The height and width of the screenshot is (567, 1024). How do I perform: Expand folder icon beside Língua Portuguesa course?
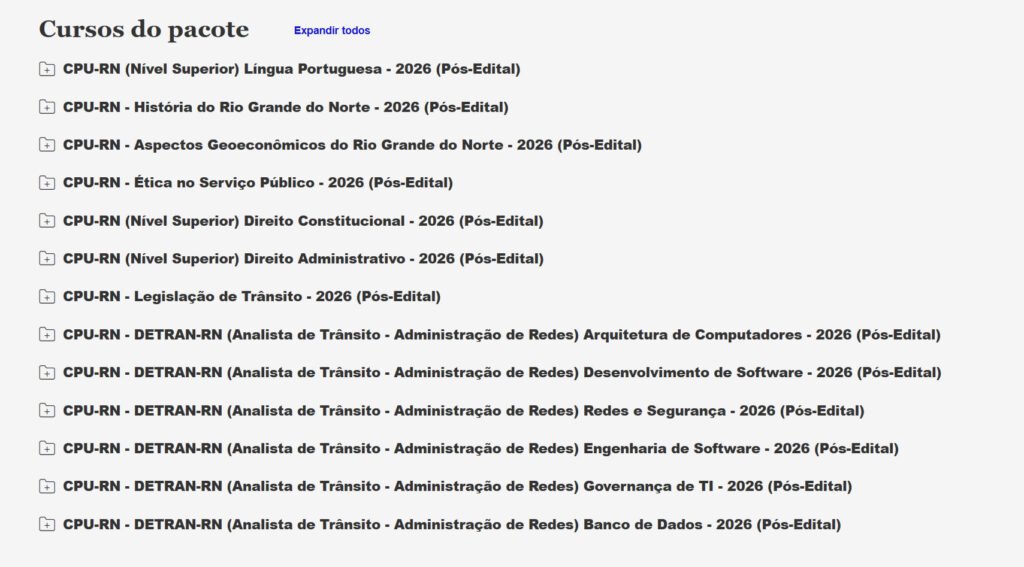tap(47, 69)
